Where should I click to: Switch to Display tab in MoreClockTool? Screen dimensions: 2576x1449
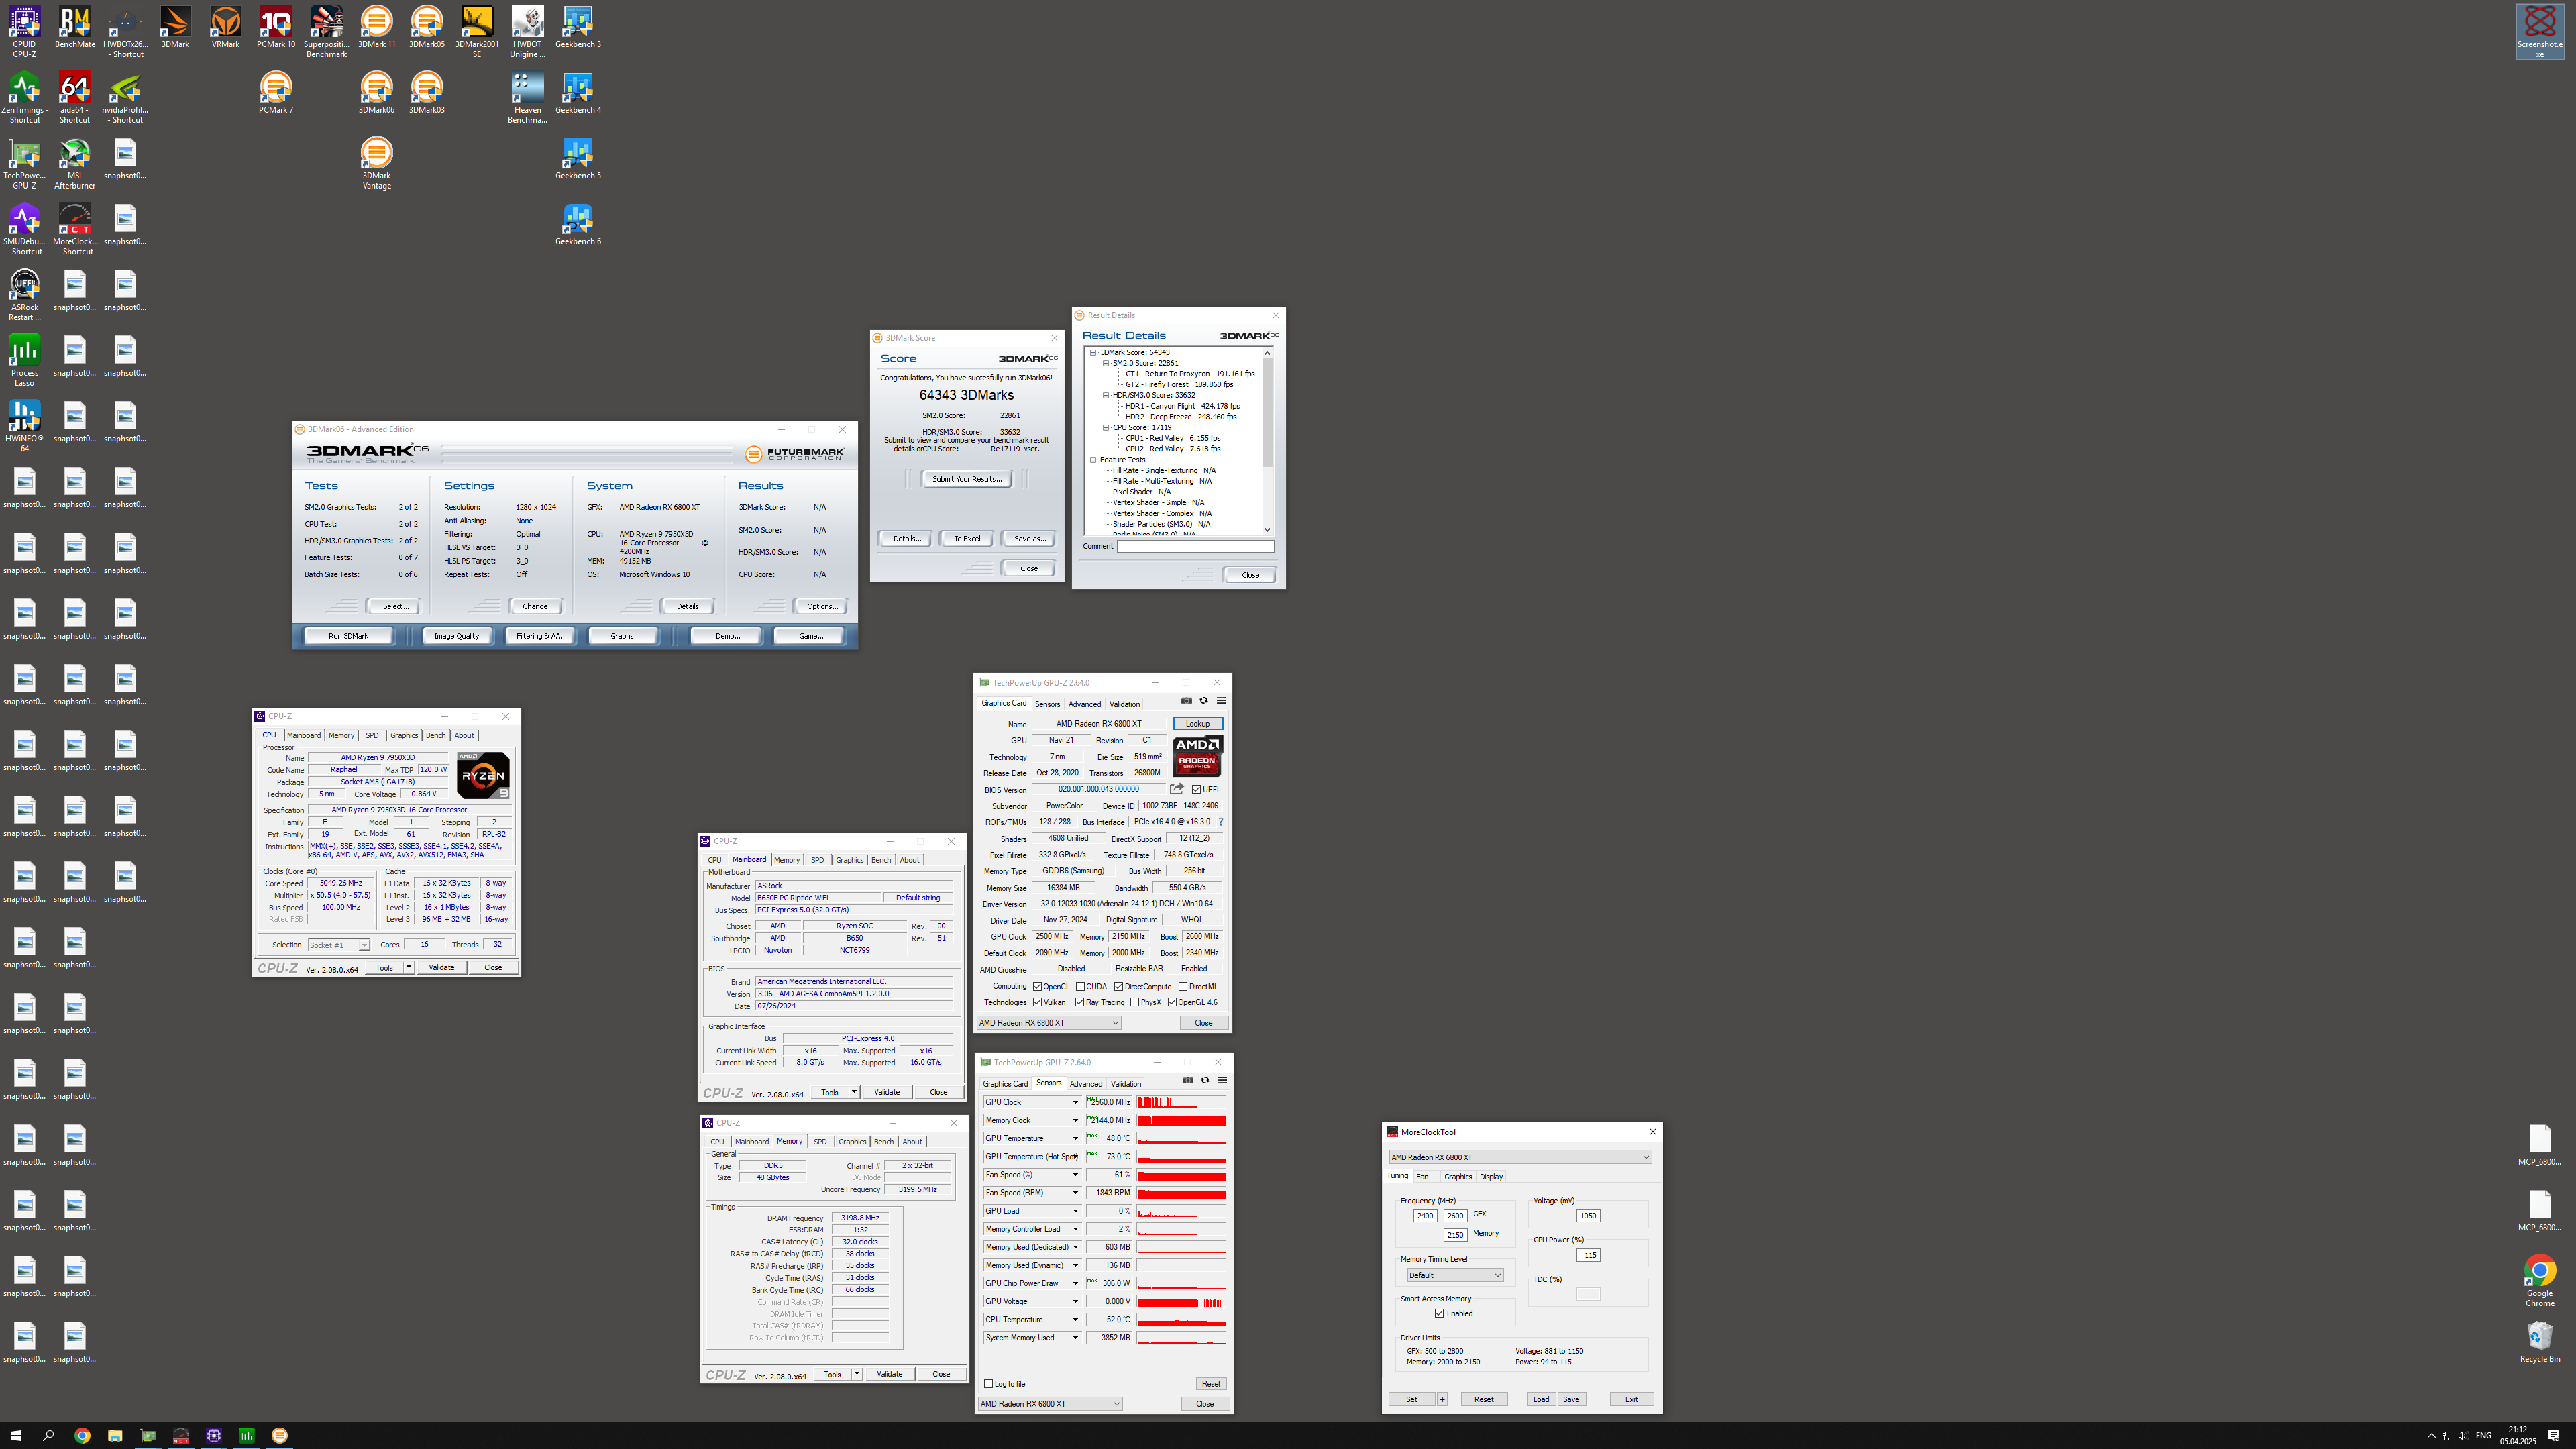[1491, 1177]
